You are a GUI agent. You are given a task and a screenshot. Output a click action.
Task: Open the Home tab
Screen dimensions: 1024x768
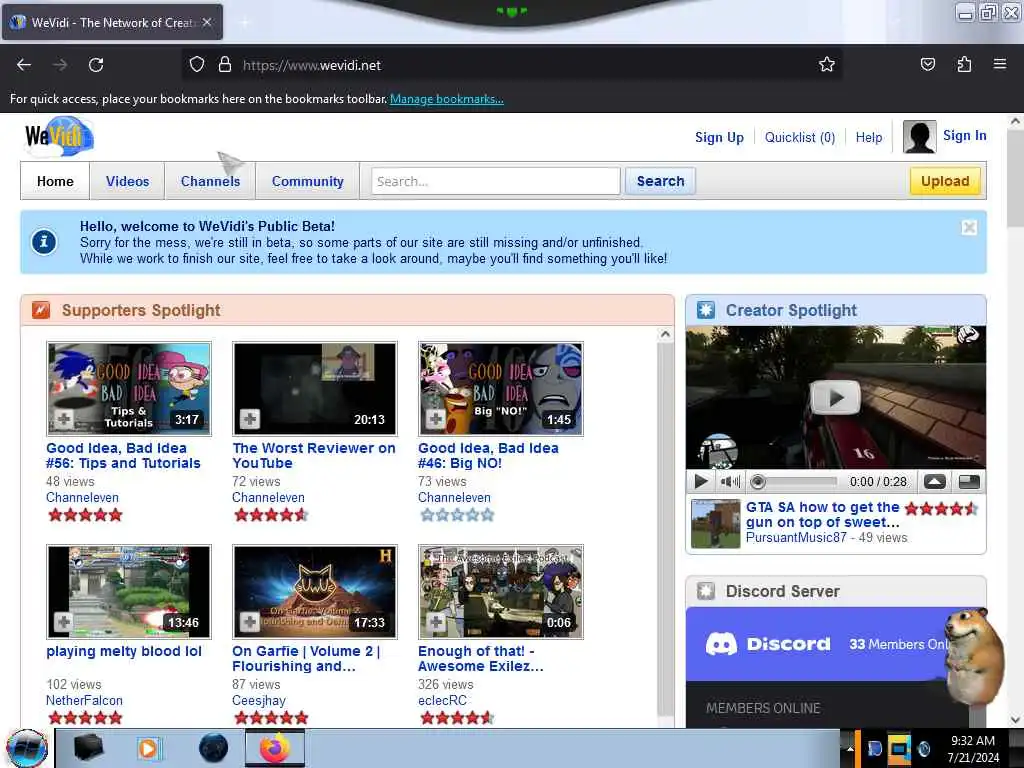55,181
